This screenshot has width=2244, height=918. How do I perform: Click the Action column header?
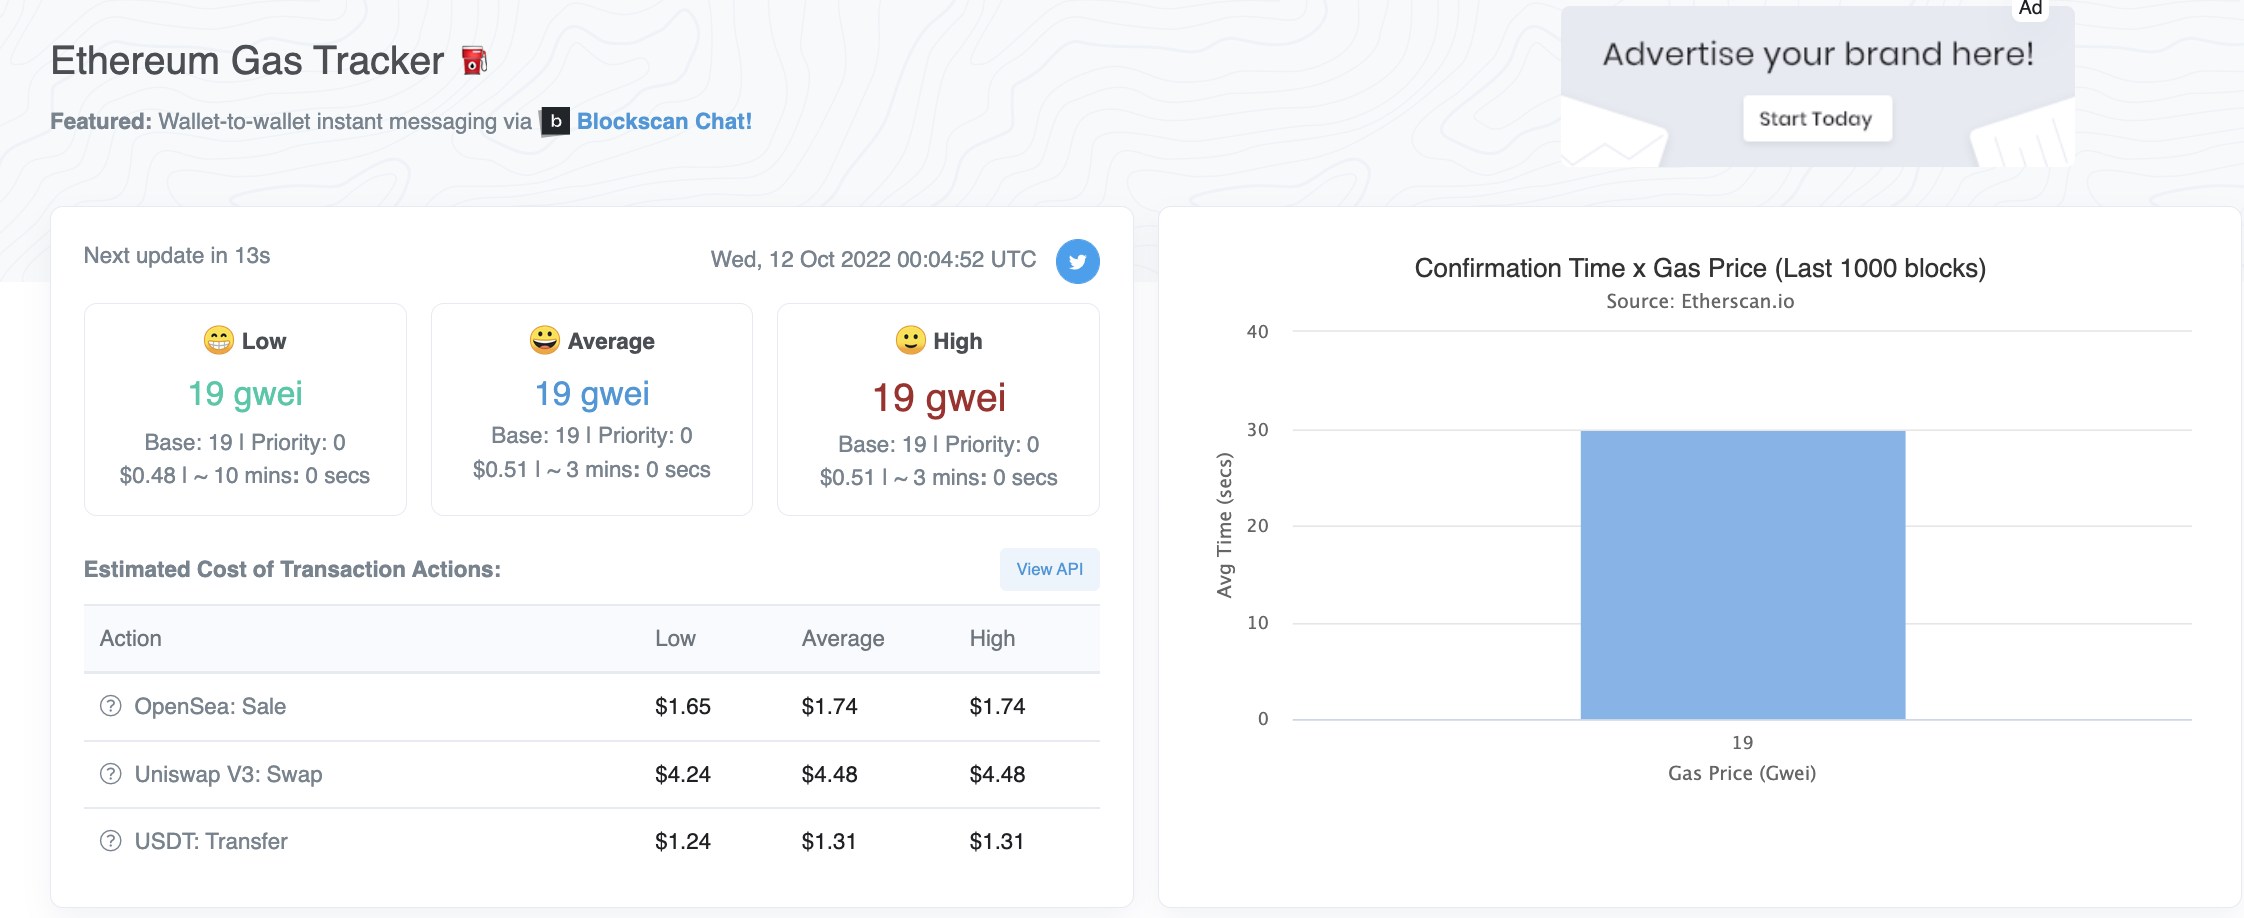tap(131, 638)
